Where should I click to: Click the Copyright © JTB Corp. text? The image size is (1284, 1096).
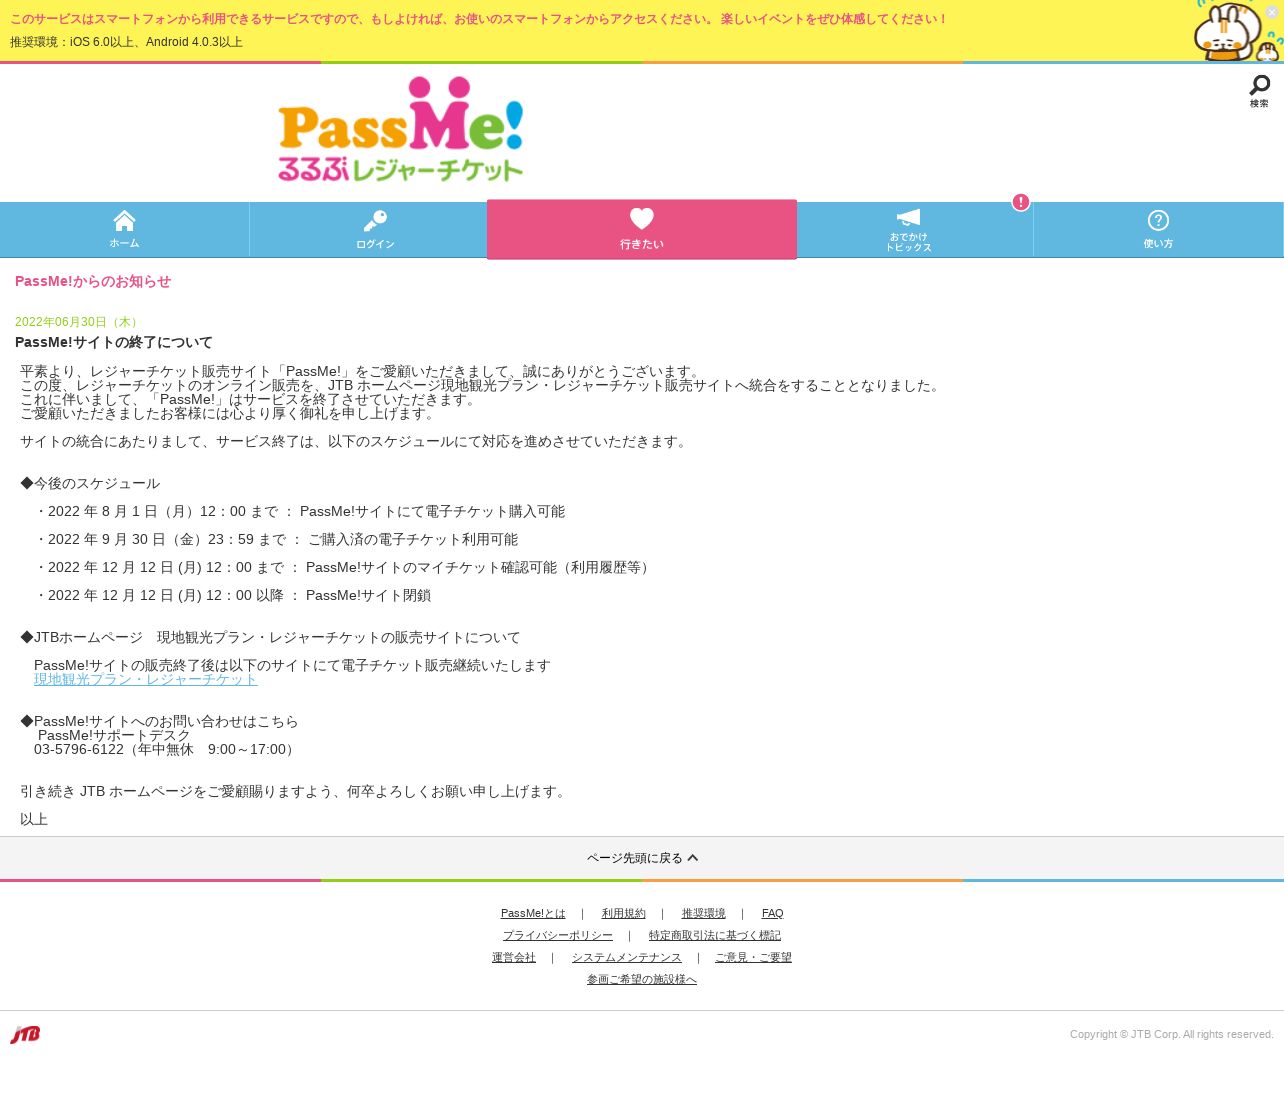pyautogui.click(x=1172, y=1034)
